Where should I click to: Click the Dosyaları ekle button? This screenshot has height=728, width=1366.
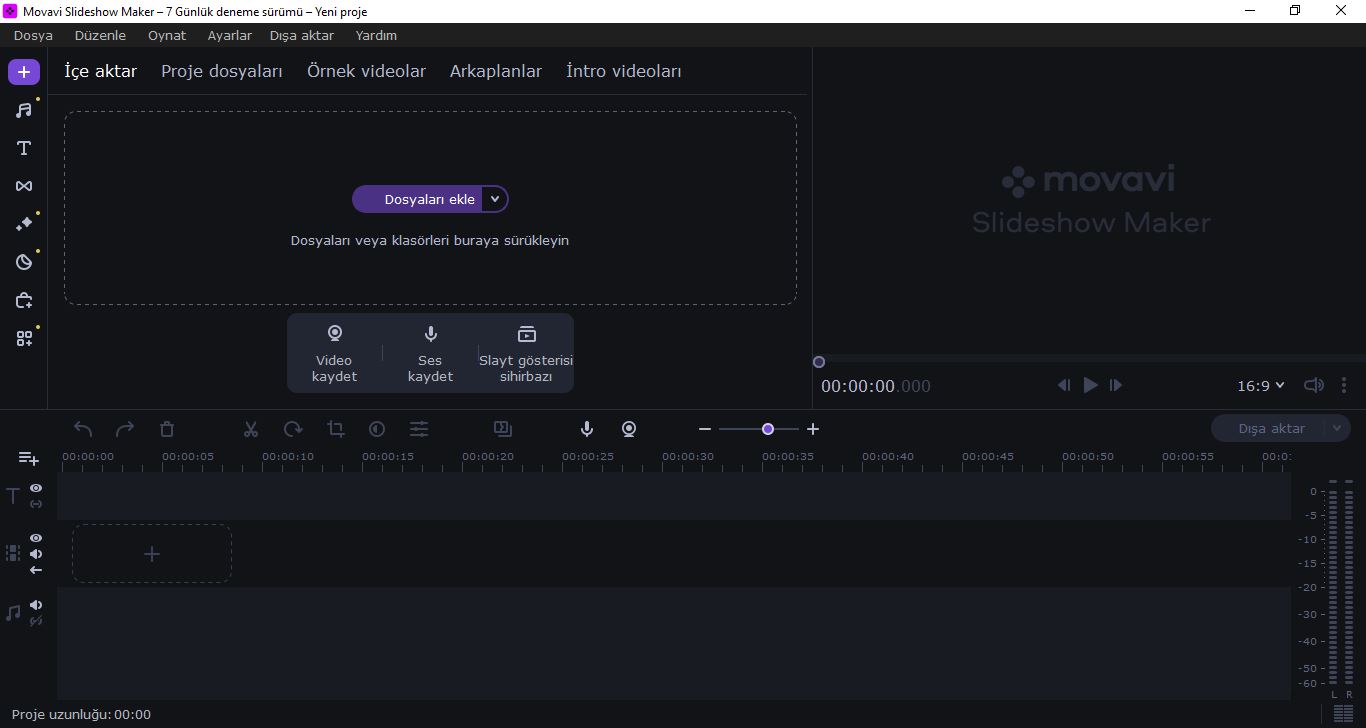418,199
